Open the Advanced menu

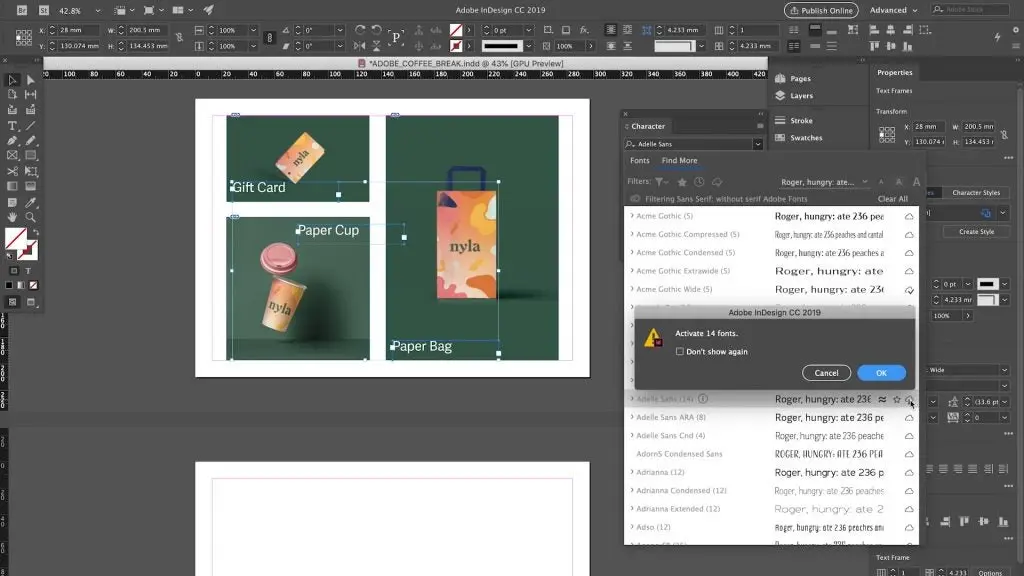pos(889,10)
